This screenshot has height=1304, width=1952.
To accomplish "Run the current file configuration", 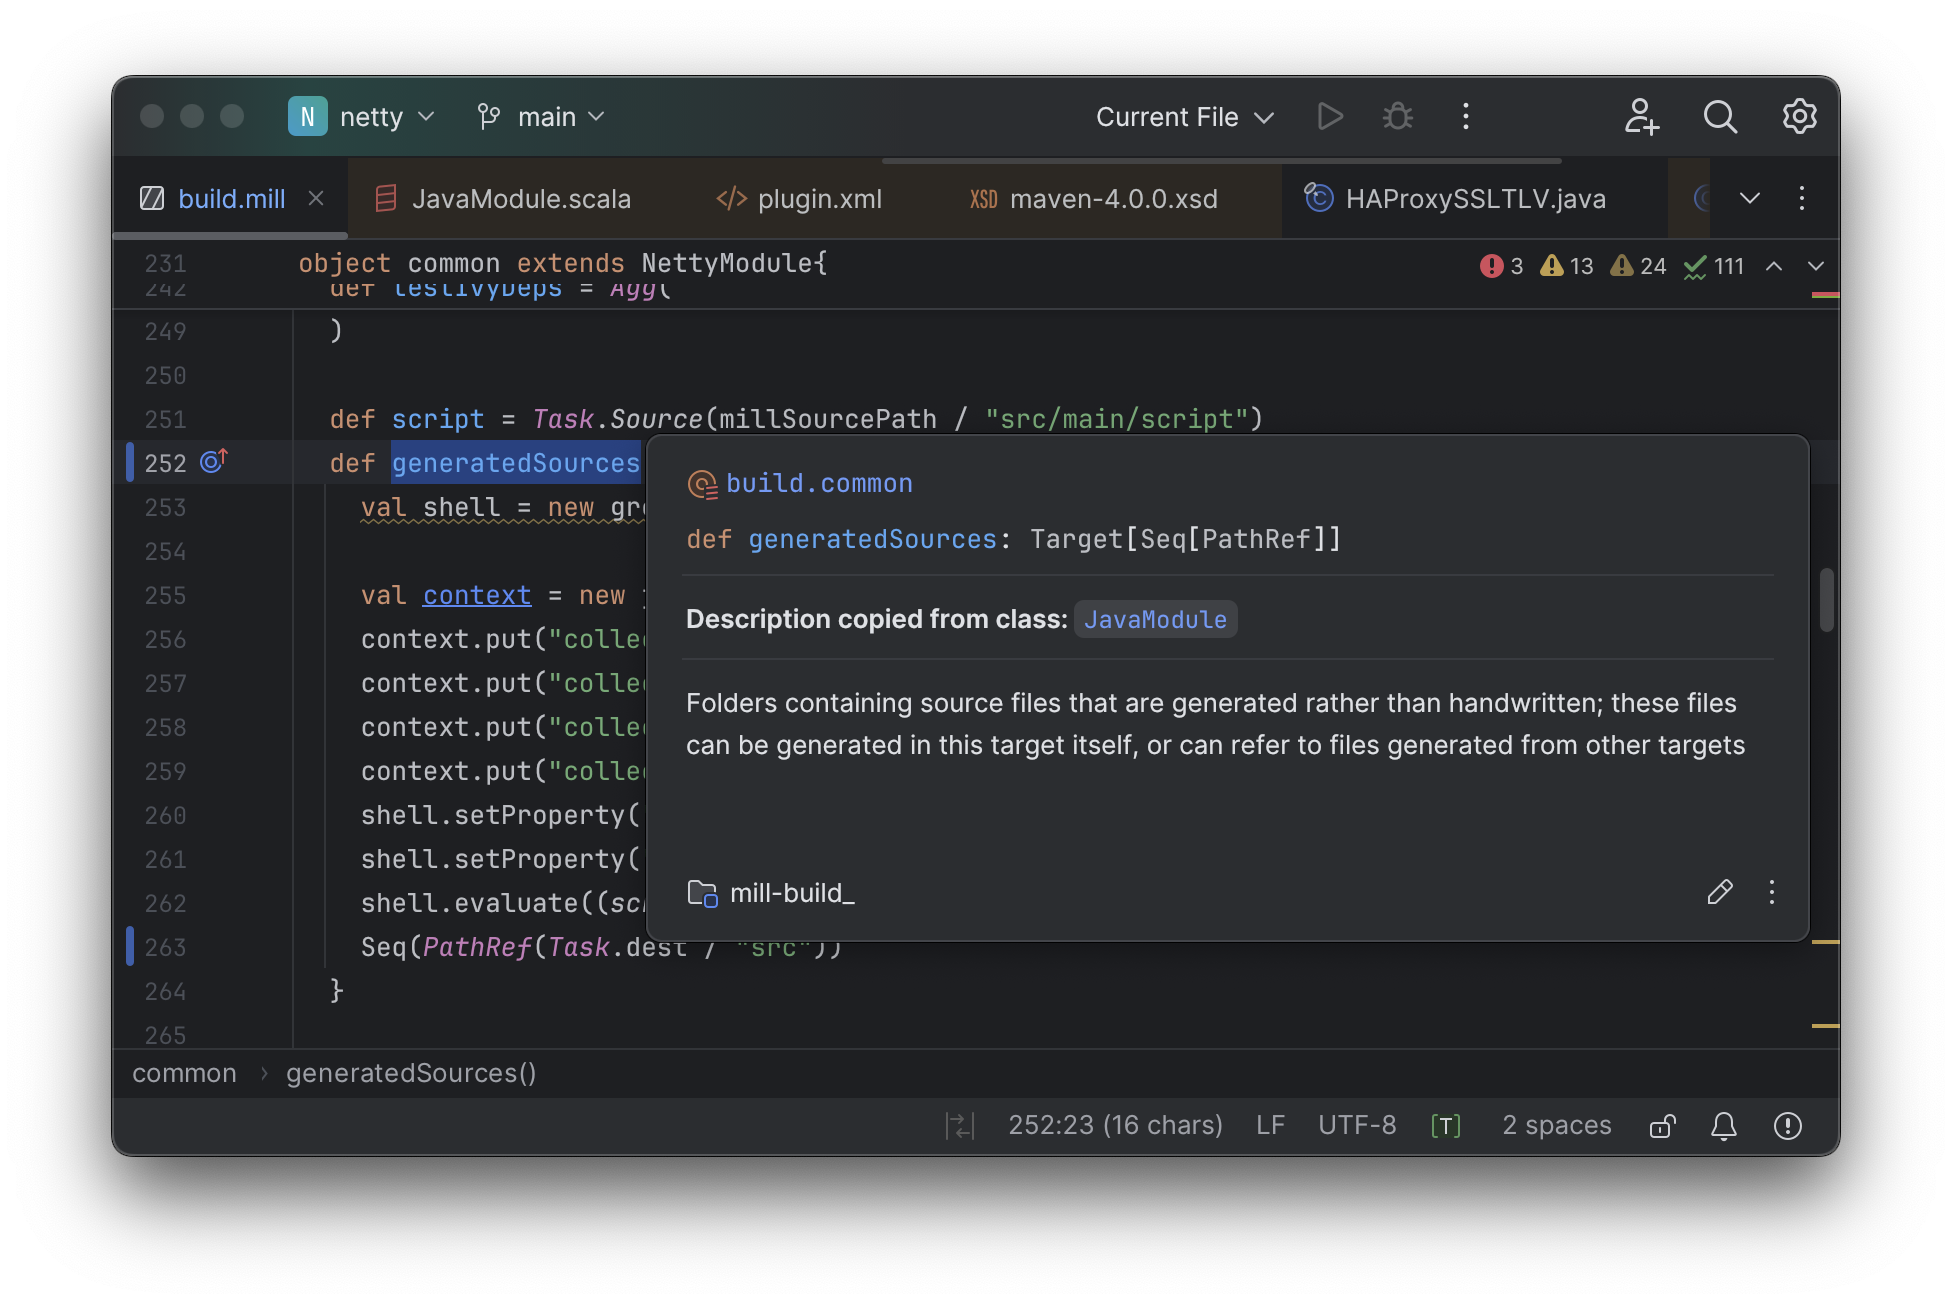I will pyautogui.click(x=1330, y=116).
